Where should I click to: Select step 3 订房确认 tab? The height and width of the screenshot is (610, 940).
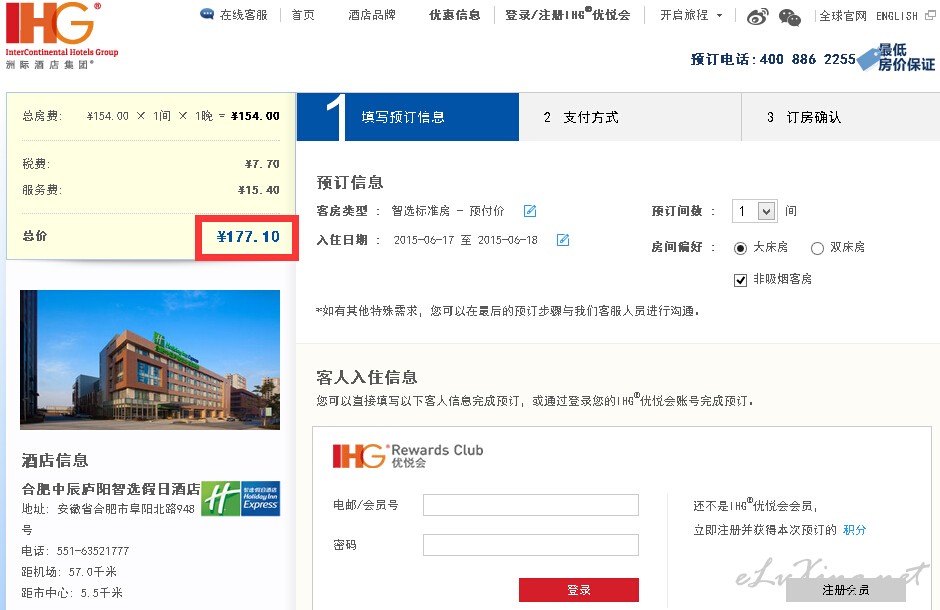click(840, 117)
